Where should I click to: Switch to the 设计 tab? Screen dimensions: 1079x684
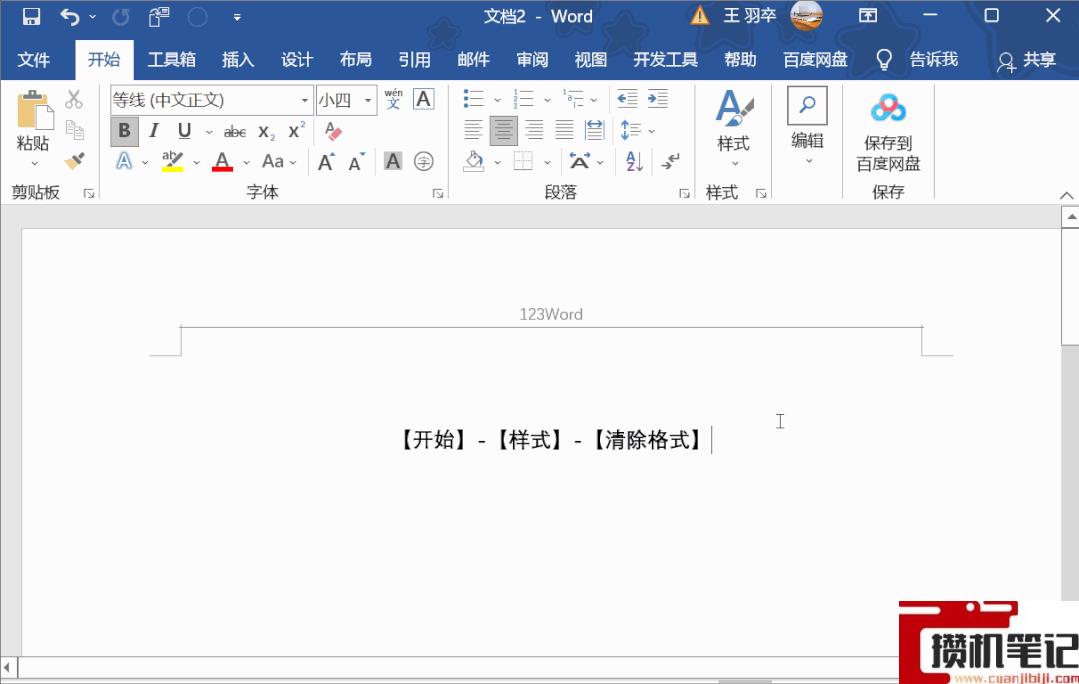pos(297,60)
